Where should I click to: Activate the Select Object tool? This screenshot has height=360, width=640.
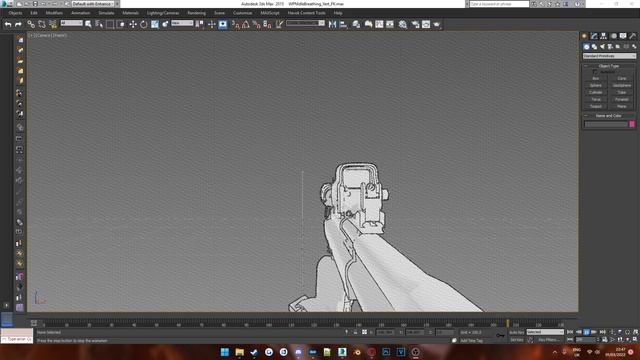pyautogui.click(x=88, y=24)
